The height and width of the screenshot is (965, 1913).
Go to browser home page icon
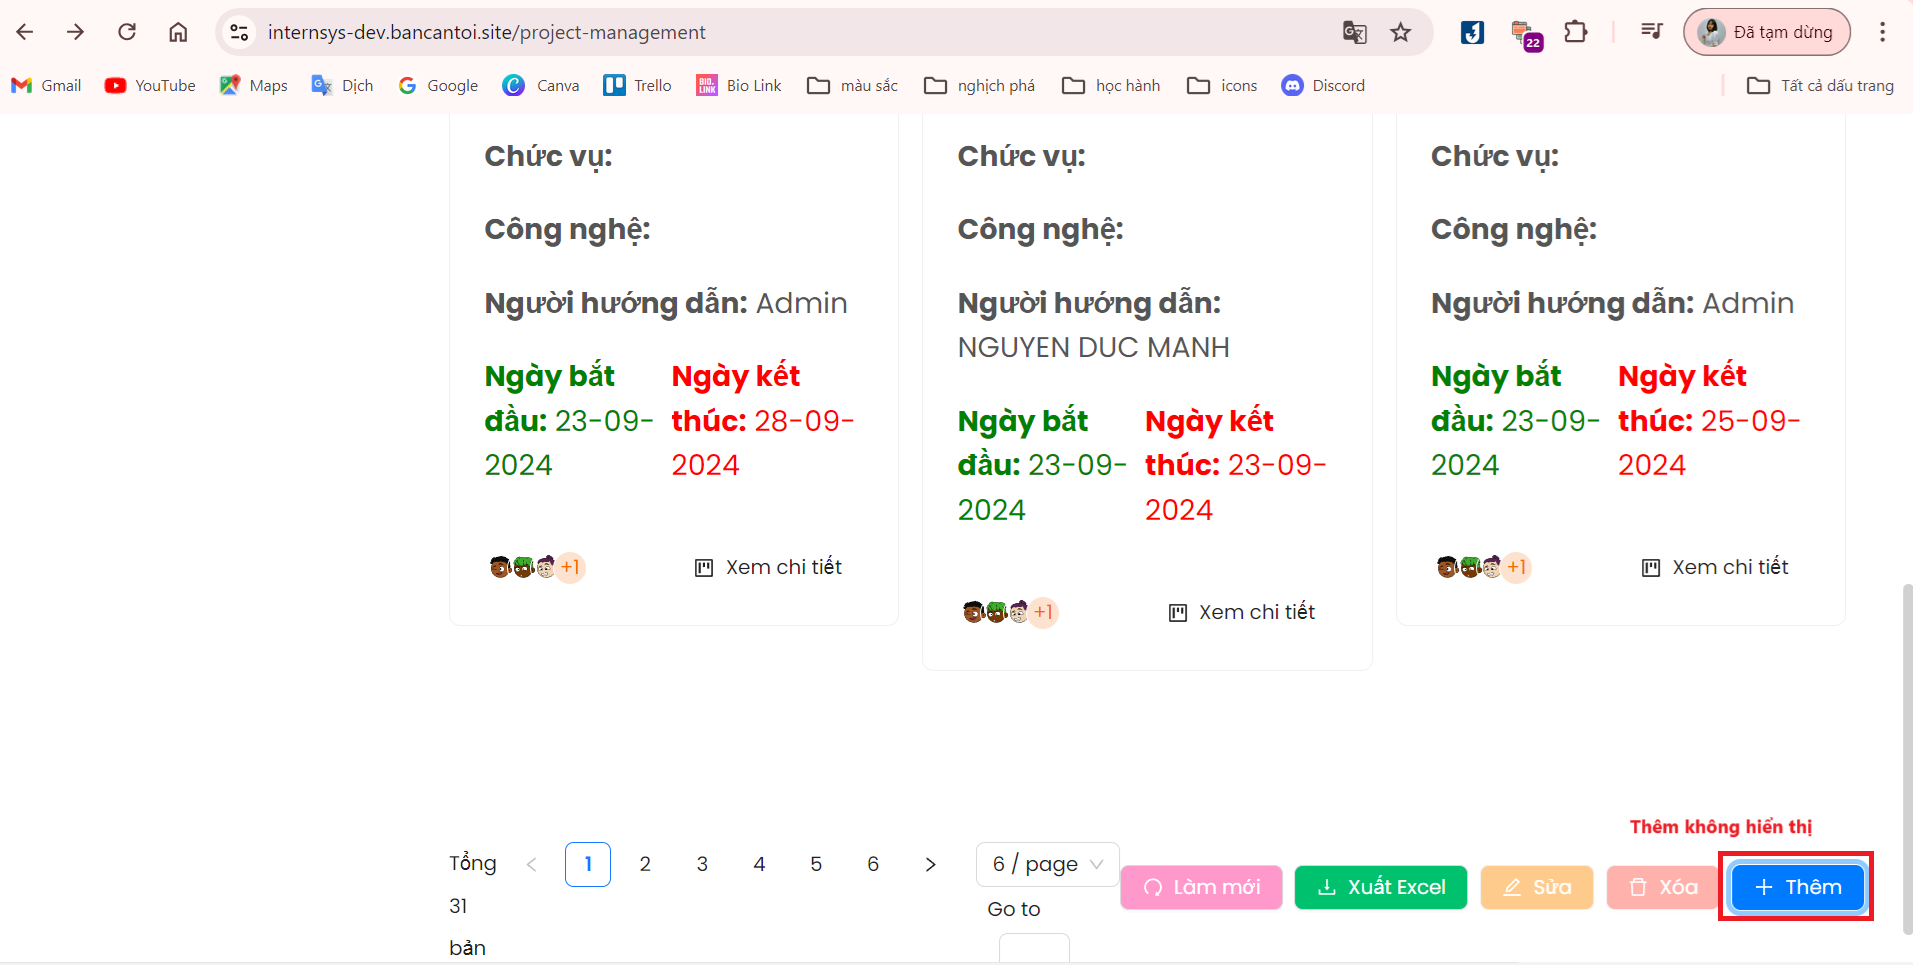(x=178, y=32)
